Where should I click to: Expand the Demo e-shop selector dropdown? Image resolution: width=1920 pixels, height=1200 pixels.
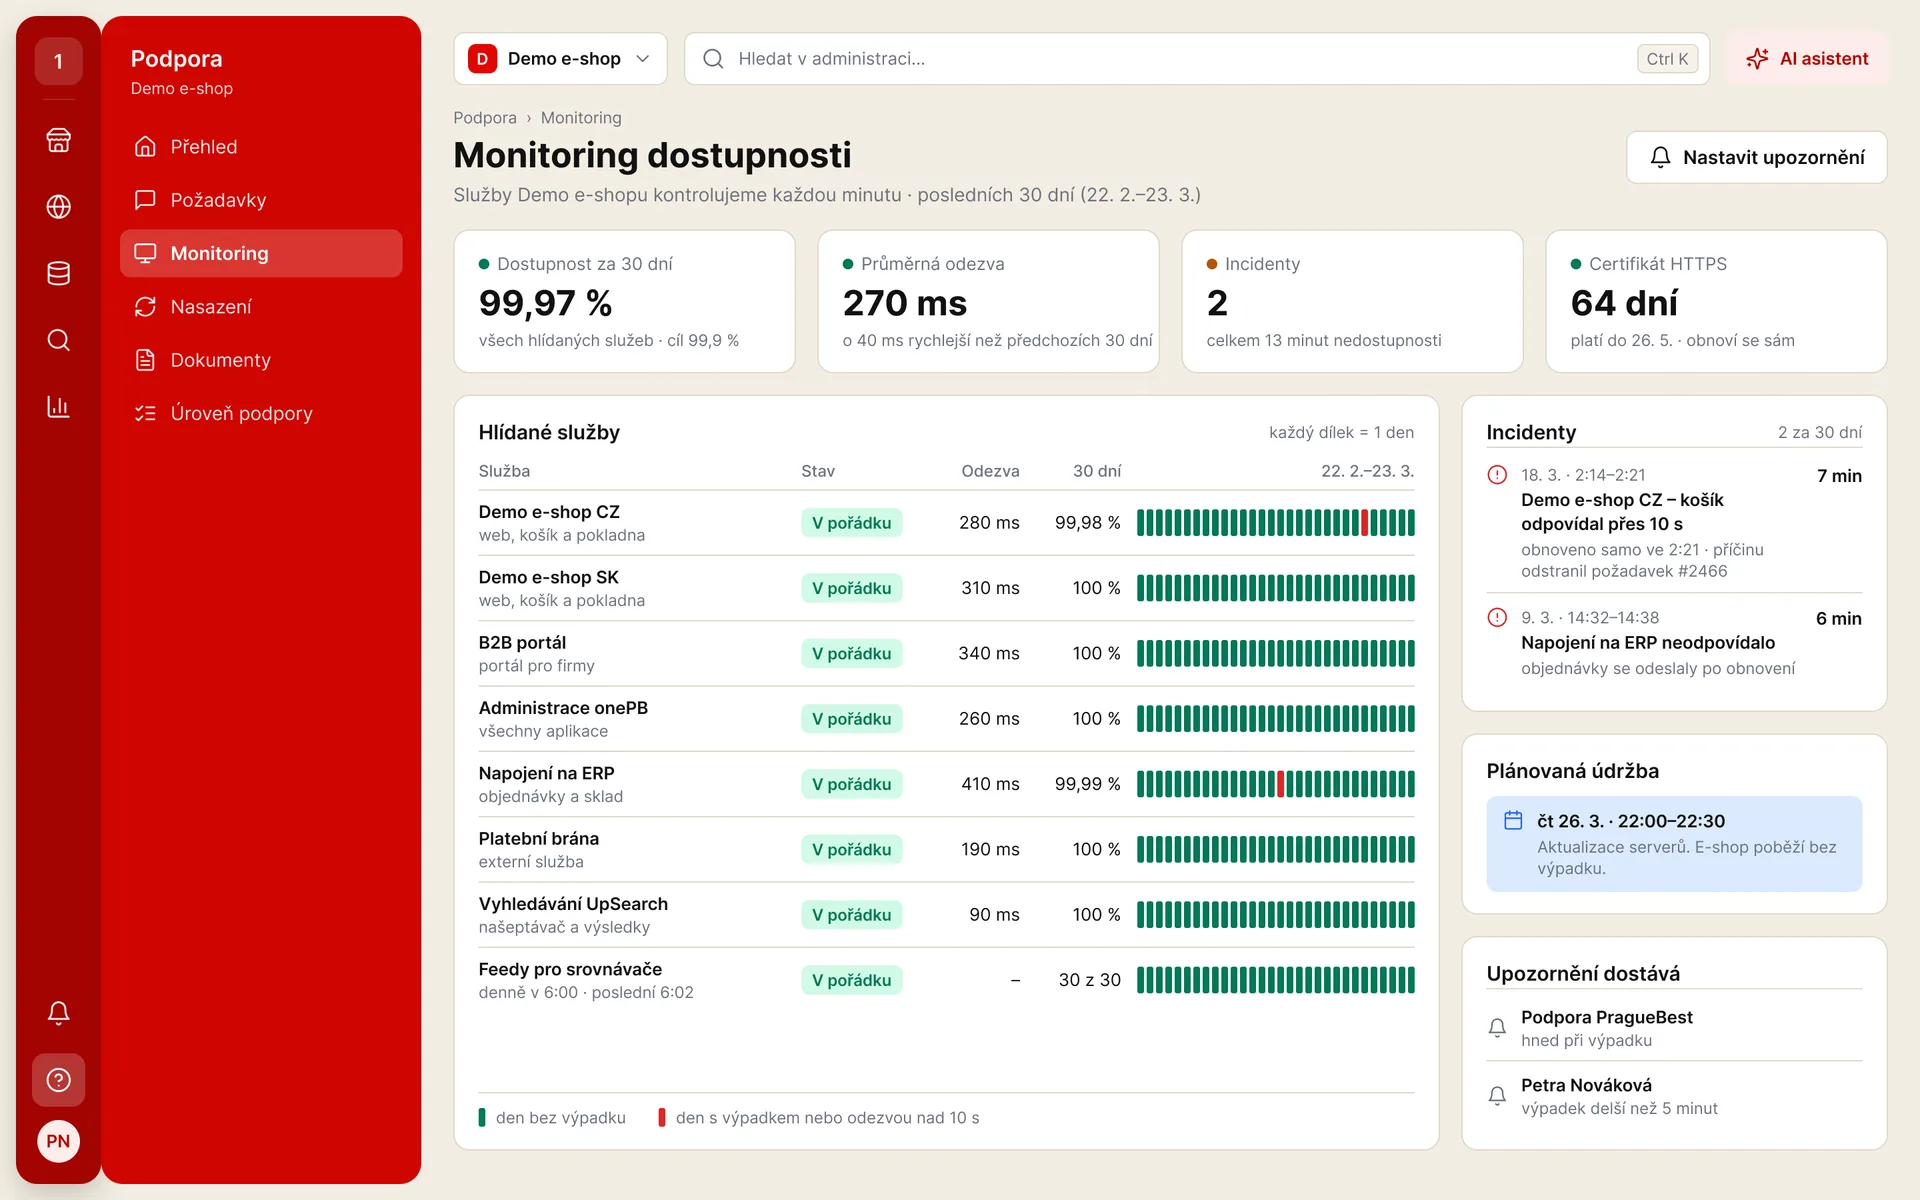pos(560,59)
